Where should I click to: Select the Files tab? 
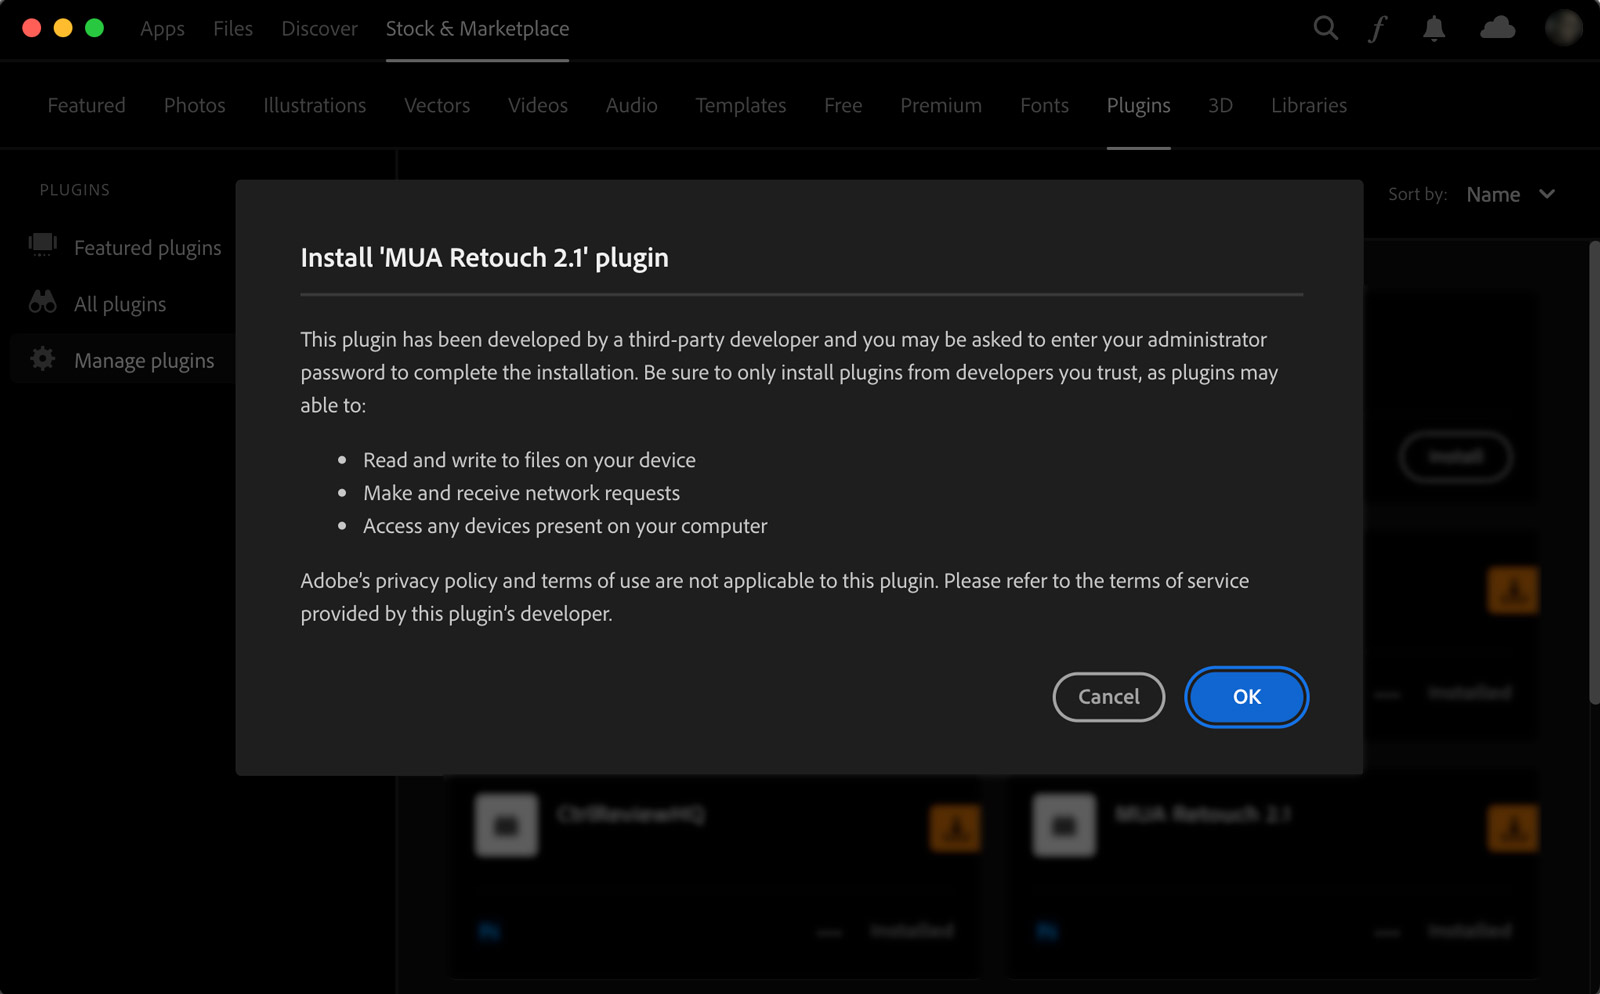(232, 29)
